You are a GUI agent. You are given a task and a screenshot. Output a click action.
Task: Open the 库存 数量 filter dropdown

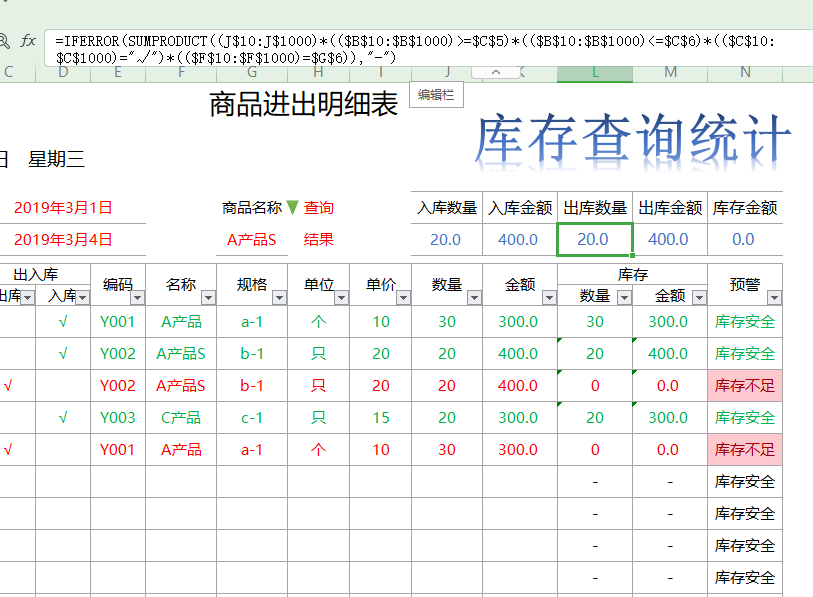point(624,297)
